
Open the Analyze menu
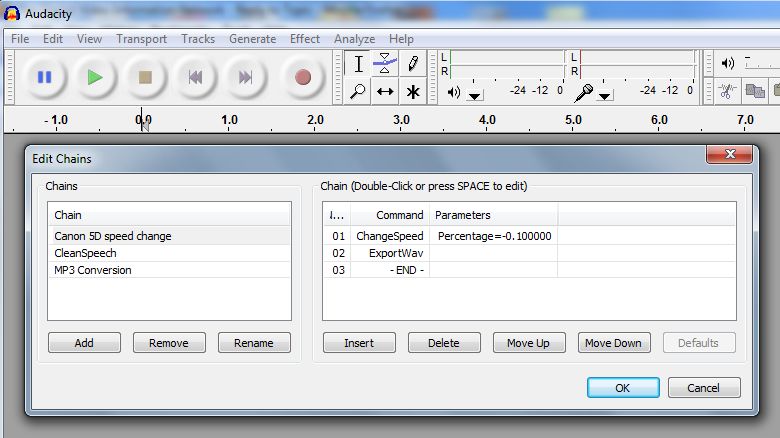pos(355,39)
